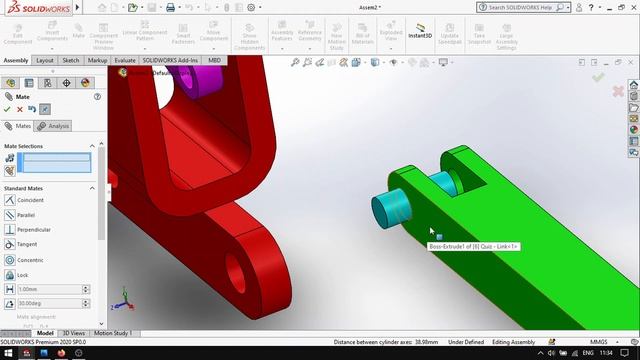This screenshot has height=360, width=640.
Task: Open the Display Style dropdown arrow
Action: tap(383, 62)
